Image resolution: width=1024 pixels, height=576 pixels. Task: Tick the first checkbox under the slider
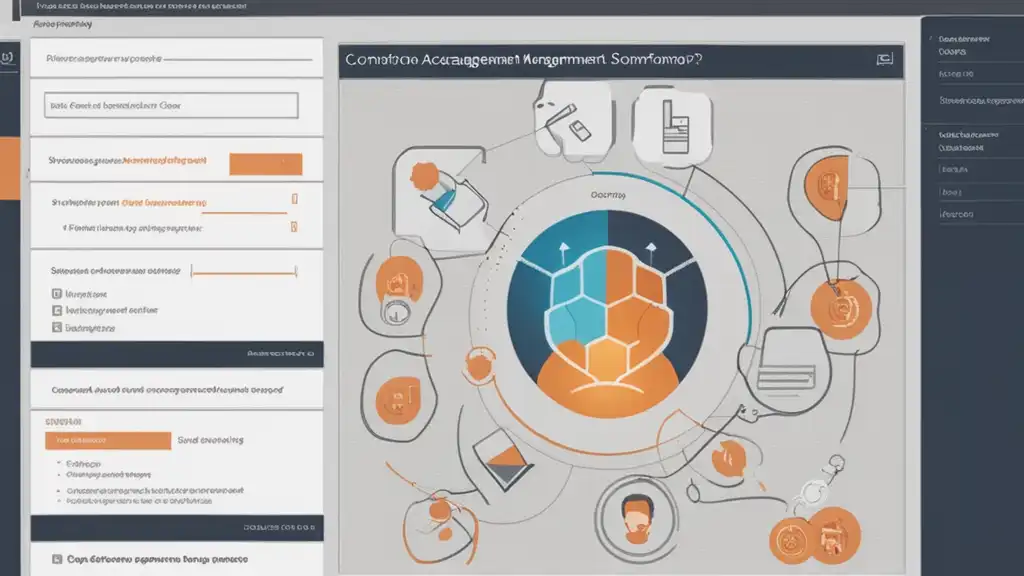[57, 294]
